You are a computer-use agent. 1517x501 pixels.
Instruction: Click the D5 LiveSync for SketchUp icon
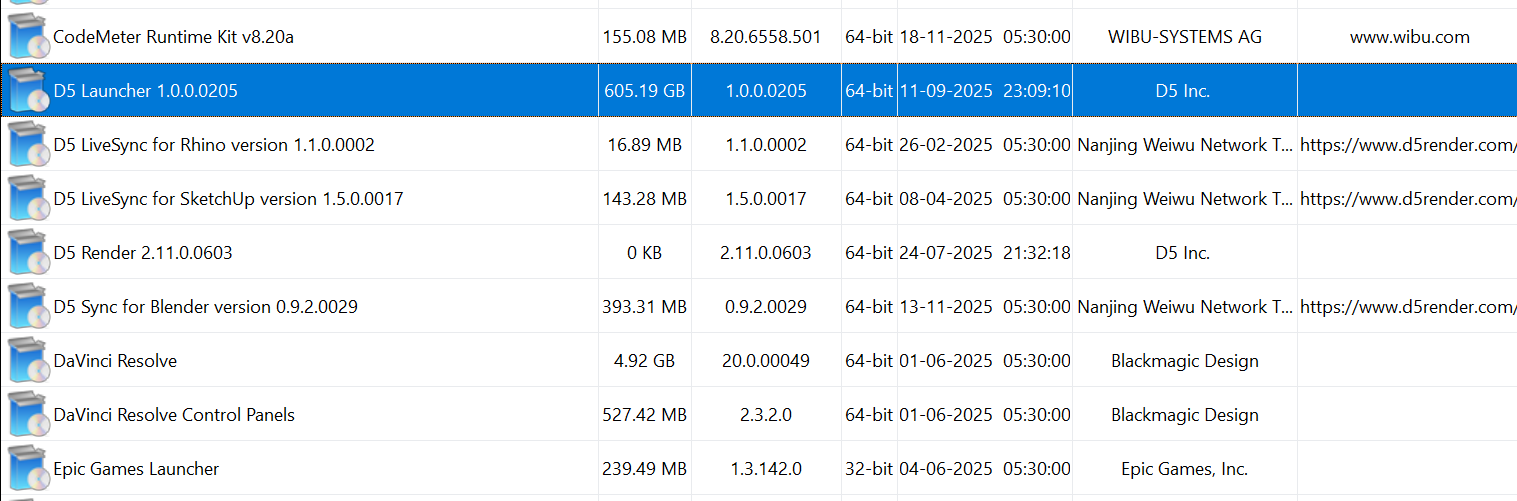(27, 199)
